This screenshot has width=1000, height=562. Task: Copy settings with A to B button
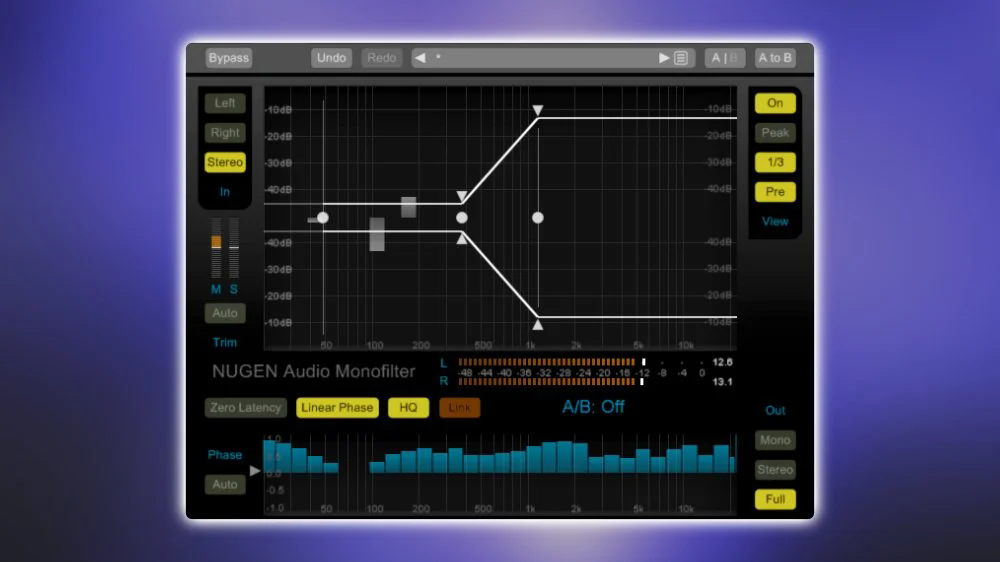point(775,58)
